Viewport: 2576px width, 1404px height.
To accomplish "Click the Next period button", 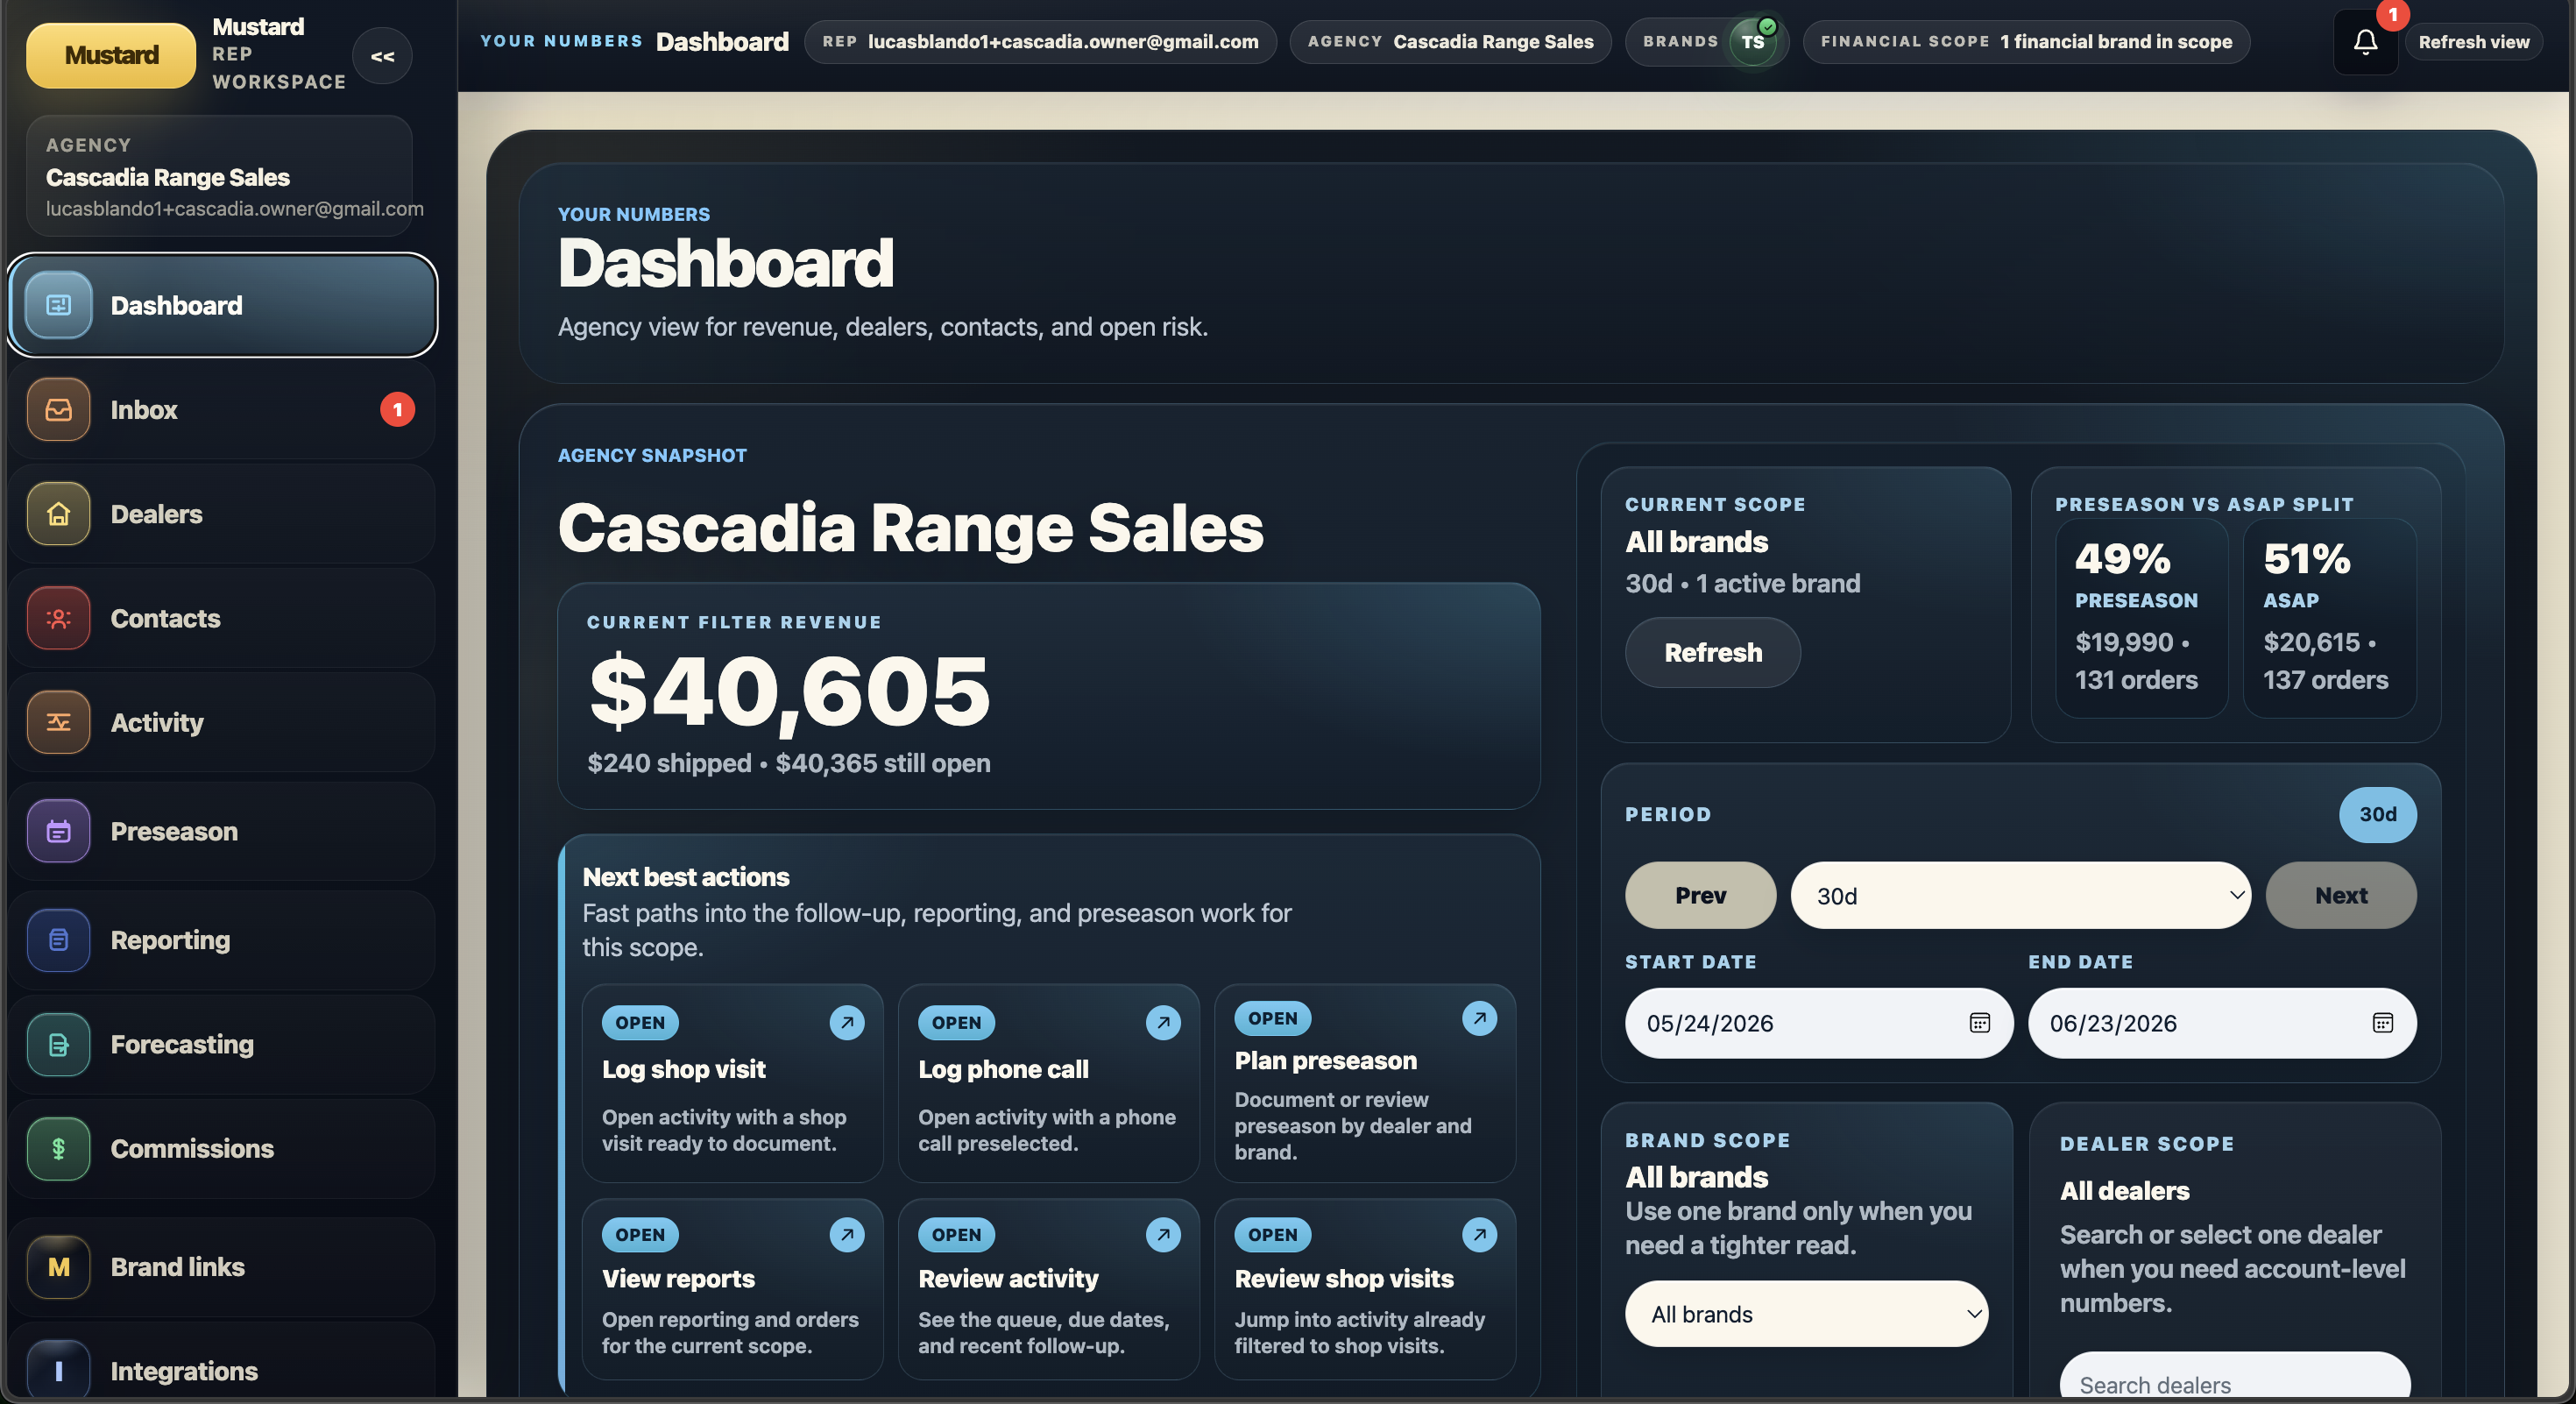I will click(2341, 895).
